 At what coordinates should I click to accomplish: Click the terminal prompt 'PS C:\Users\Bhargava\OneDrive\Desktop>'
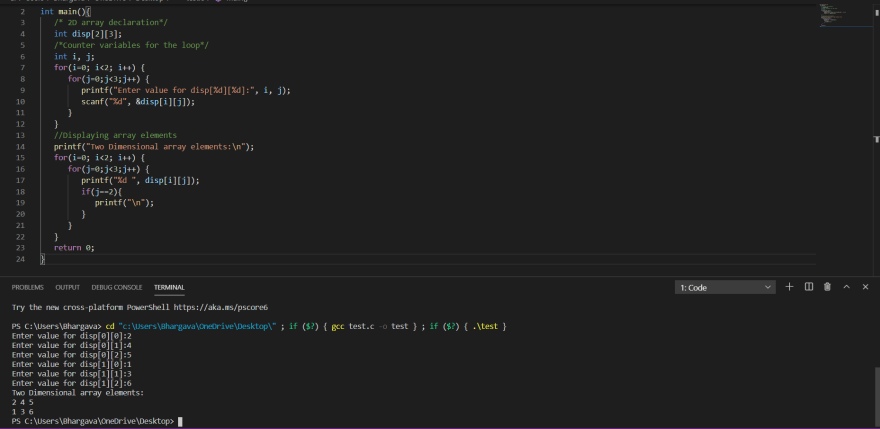coord(93,421)
